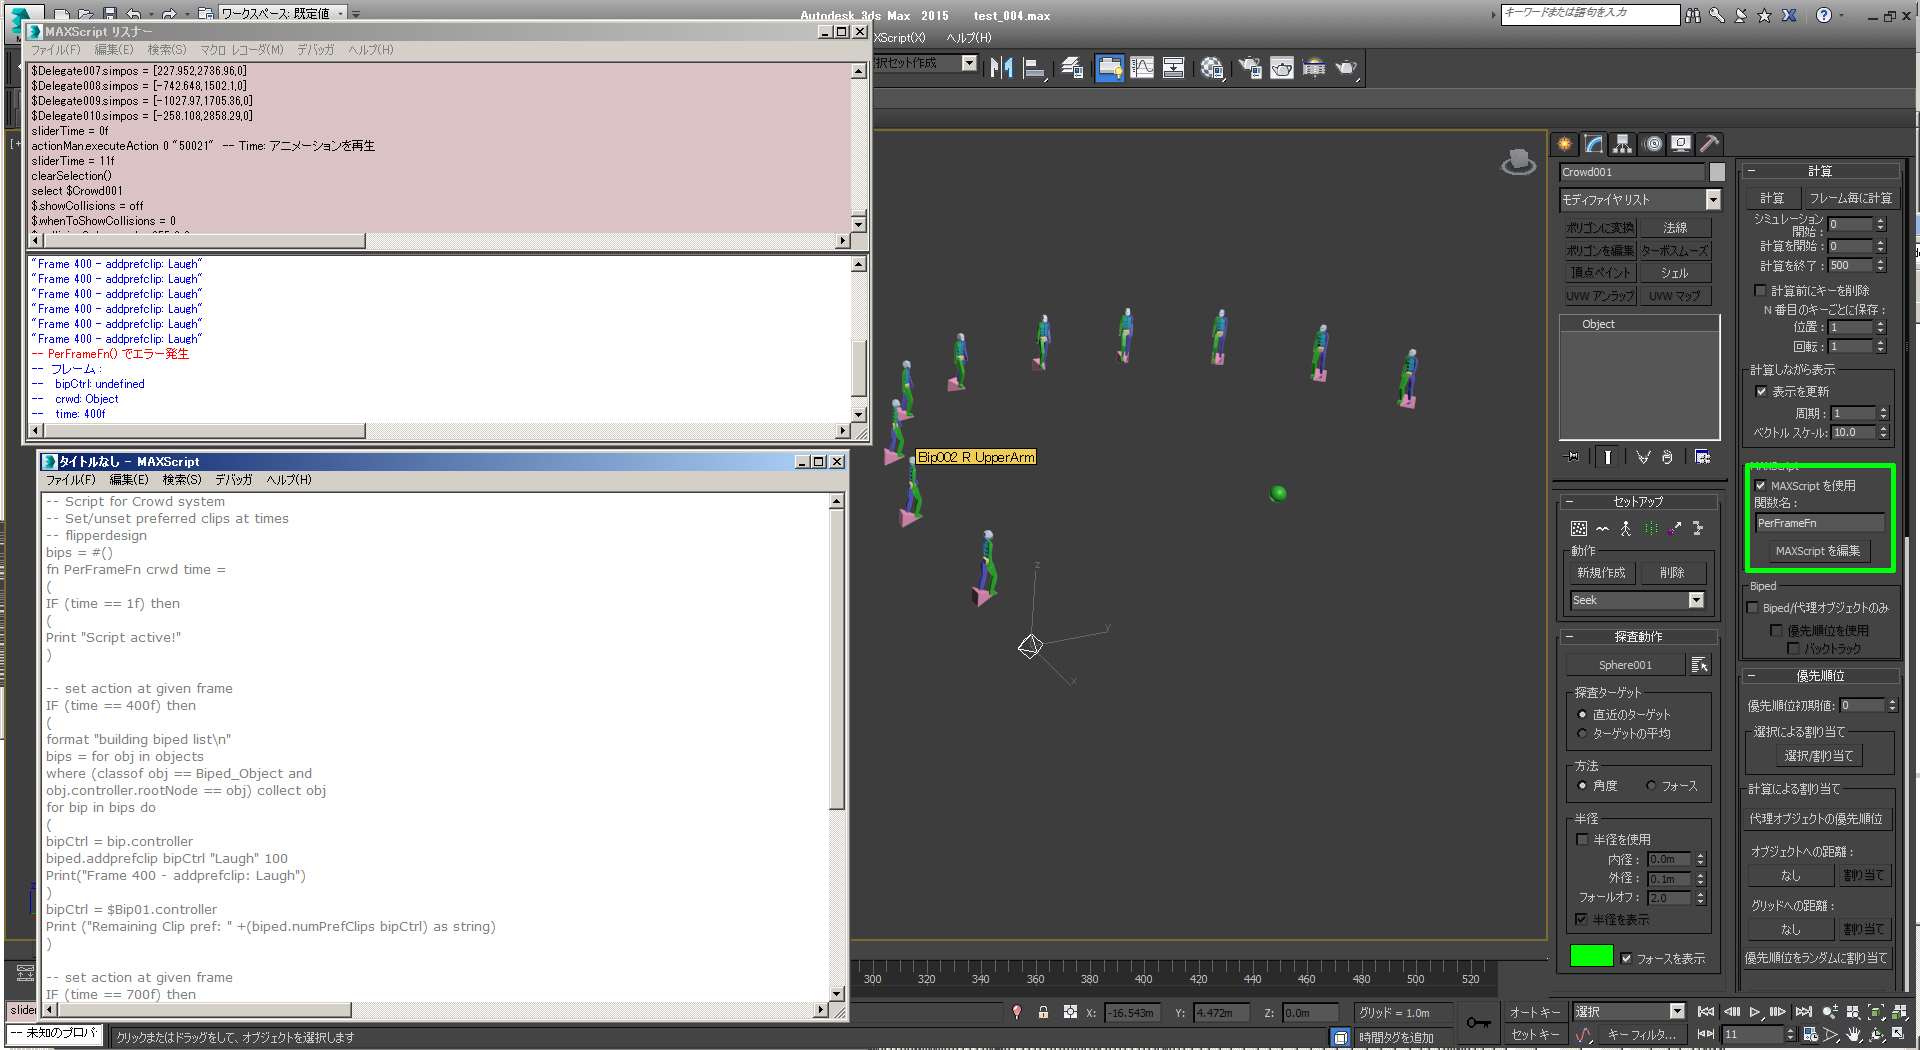
Task: Click the Zoom Extents viewport icon
Action: 1876,1012
